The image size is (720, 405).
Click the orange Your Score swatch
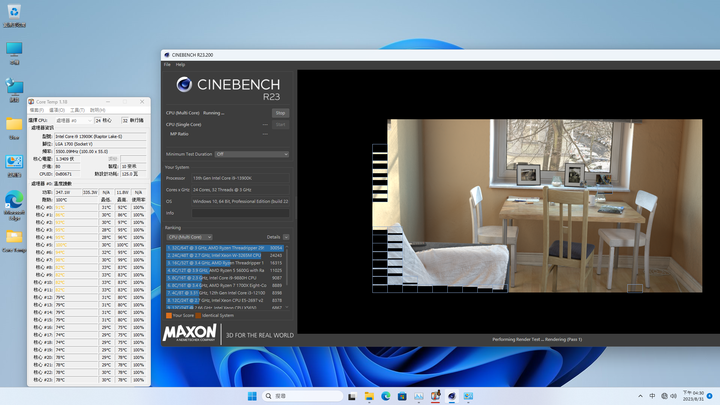pos(169,315)
